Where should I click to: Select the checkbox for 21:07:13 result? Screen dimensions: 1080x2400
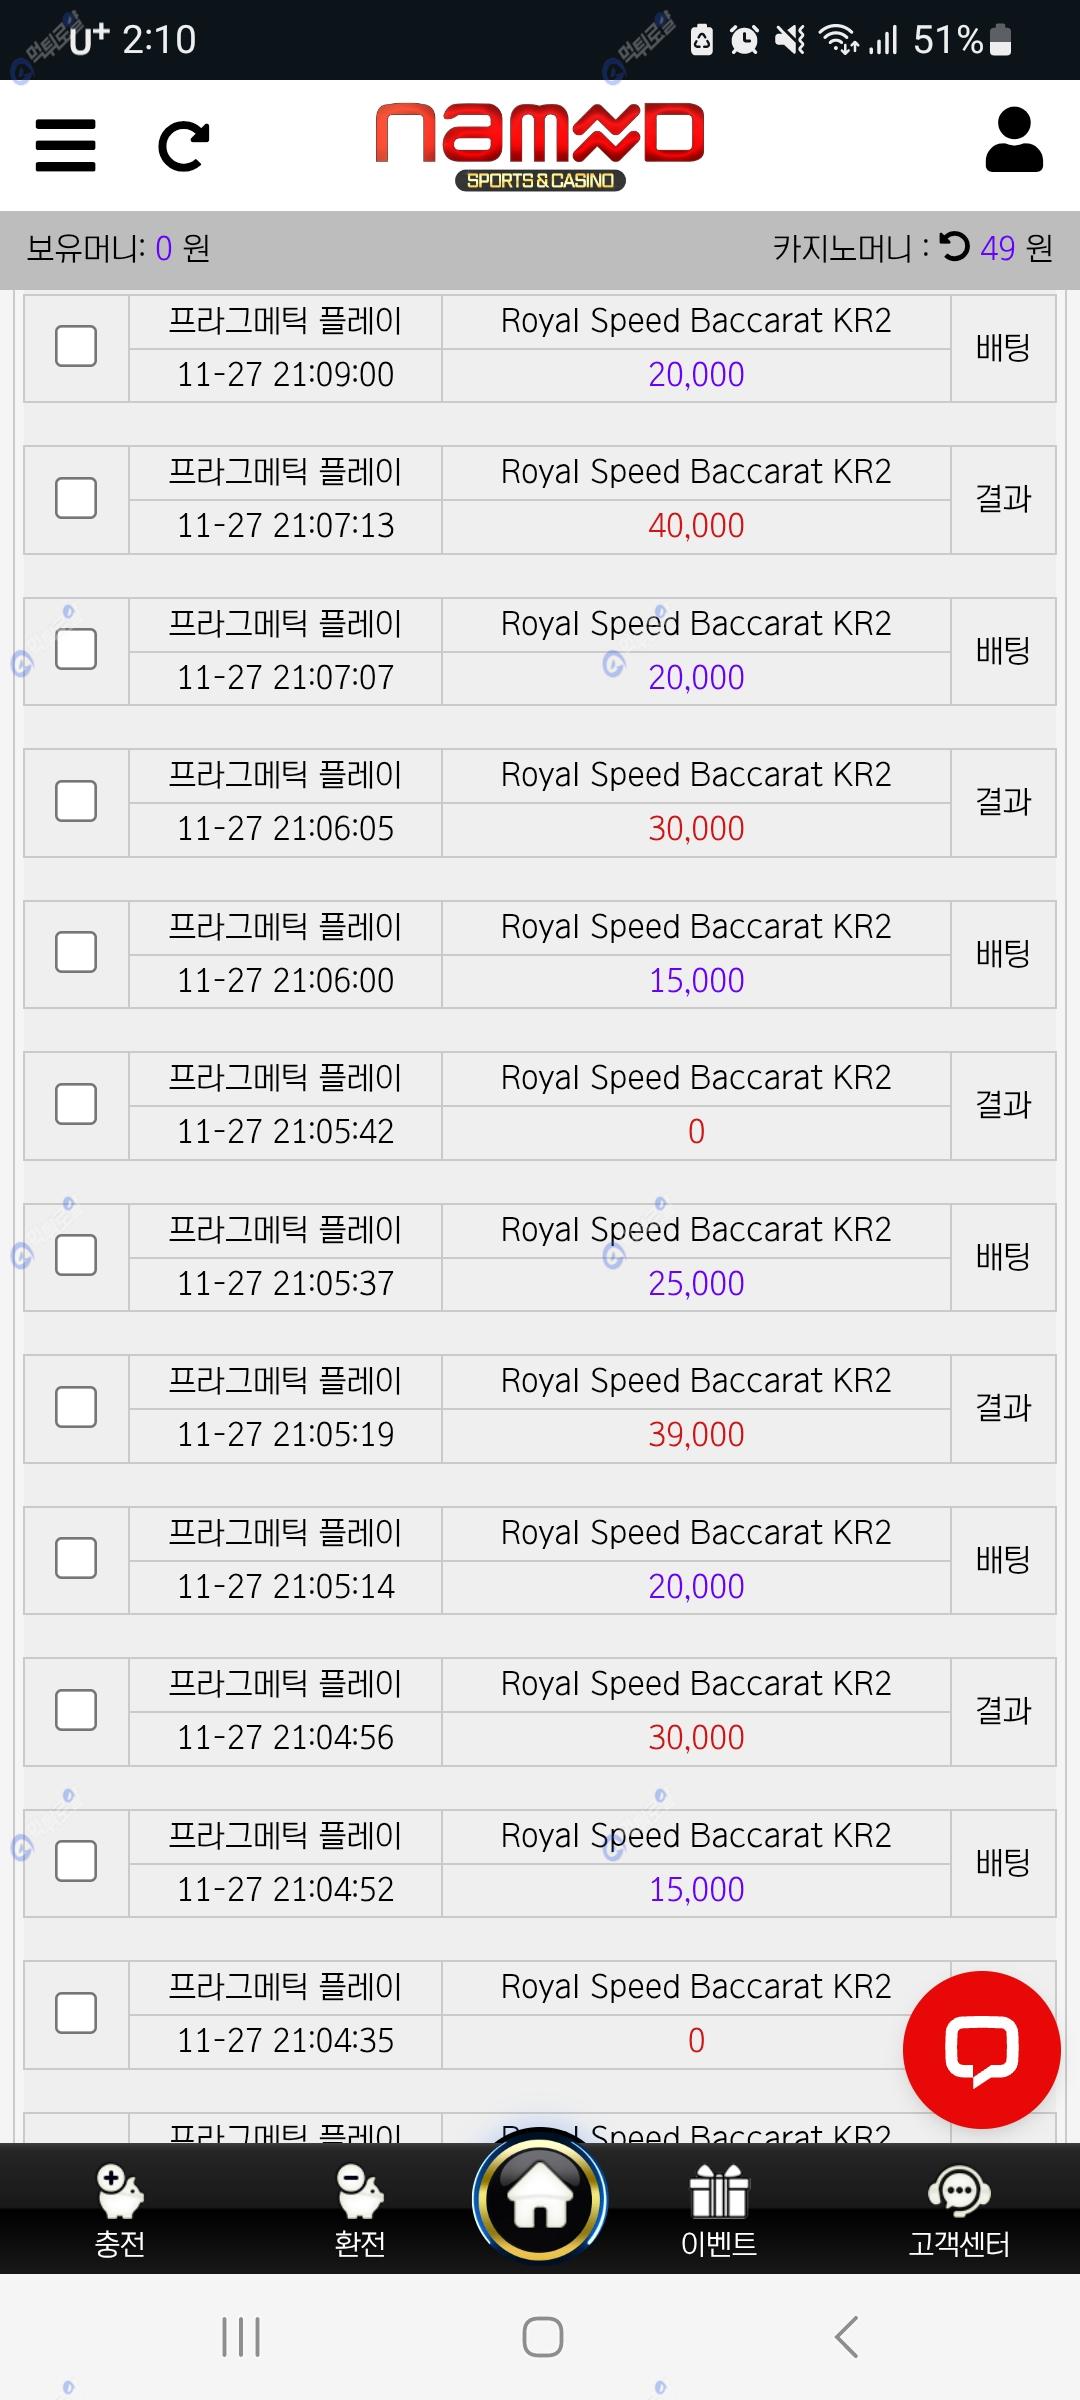pyautogui.click(x=76, y=498)
